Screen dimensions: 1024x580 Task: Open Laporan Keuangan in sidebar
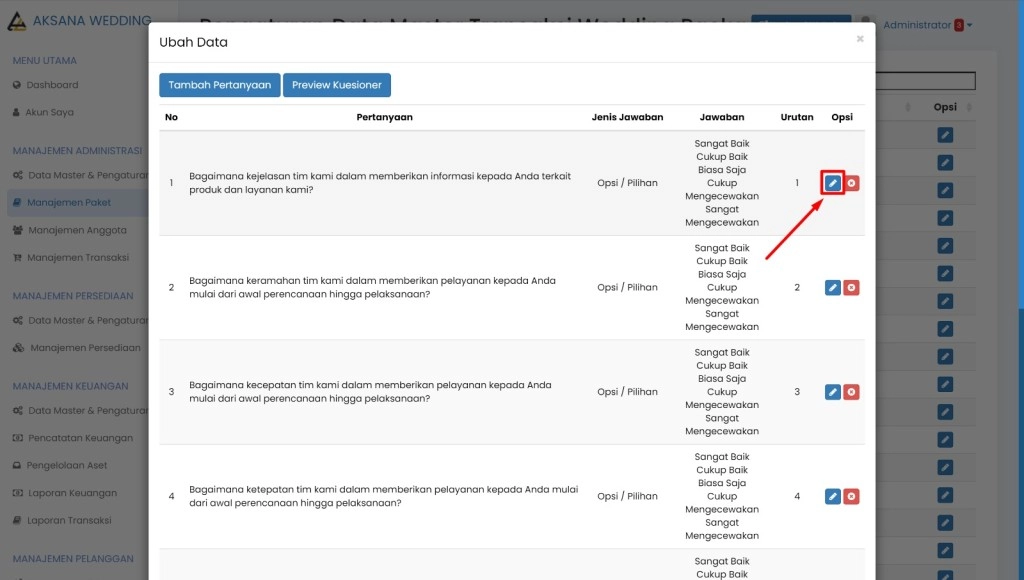click(x=71, y=493)
